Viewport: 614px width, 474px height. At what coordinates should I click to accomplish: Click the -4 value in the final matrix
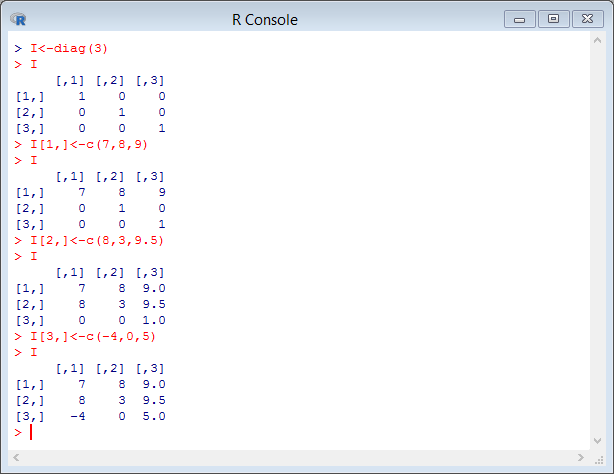[x=76, y=416]
